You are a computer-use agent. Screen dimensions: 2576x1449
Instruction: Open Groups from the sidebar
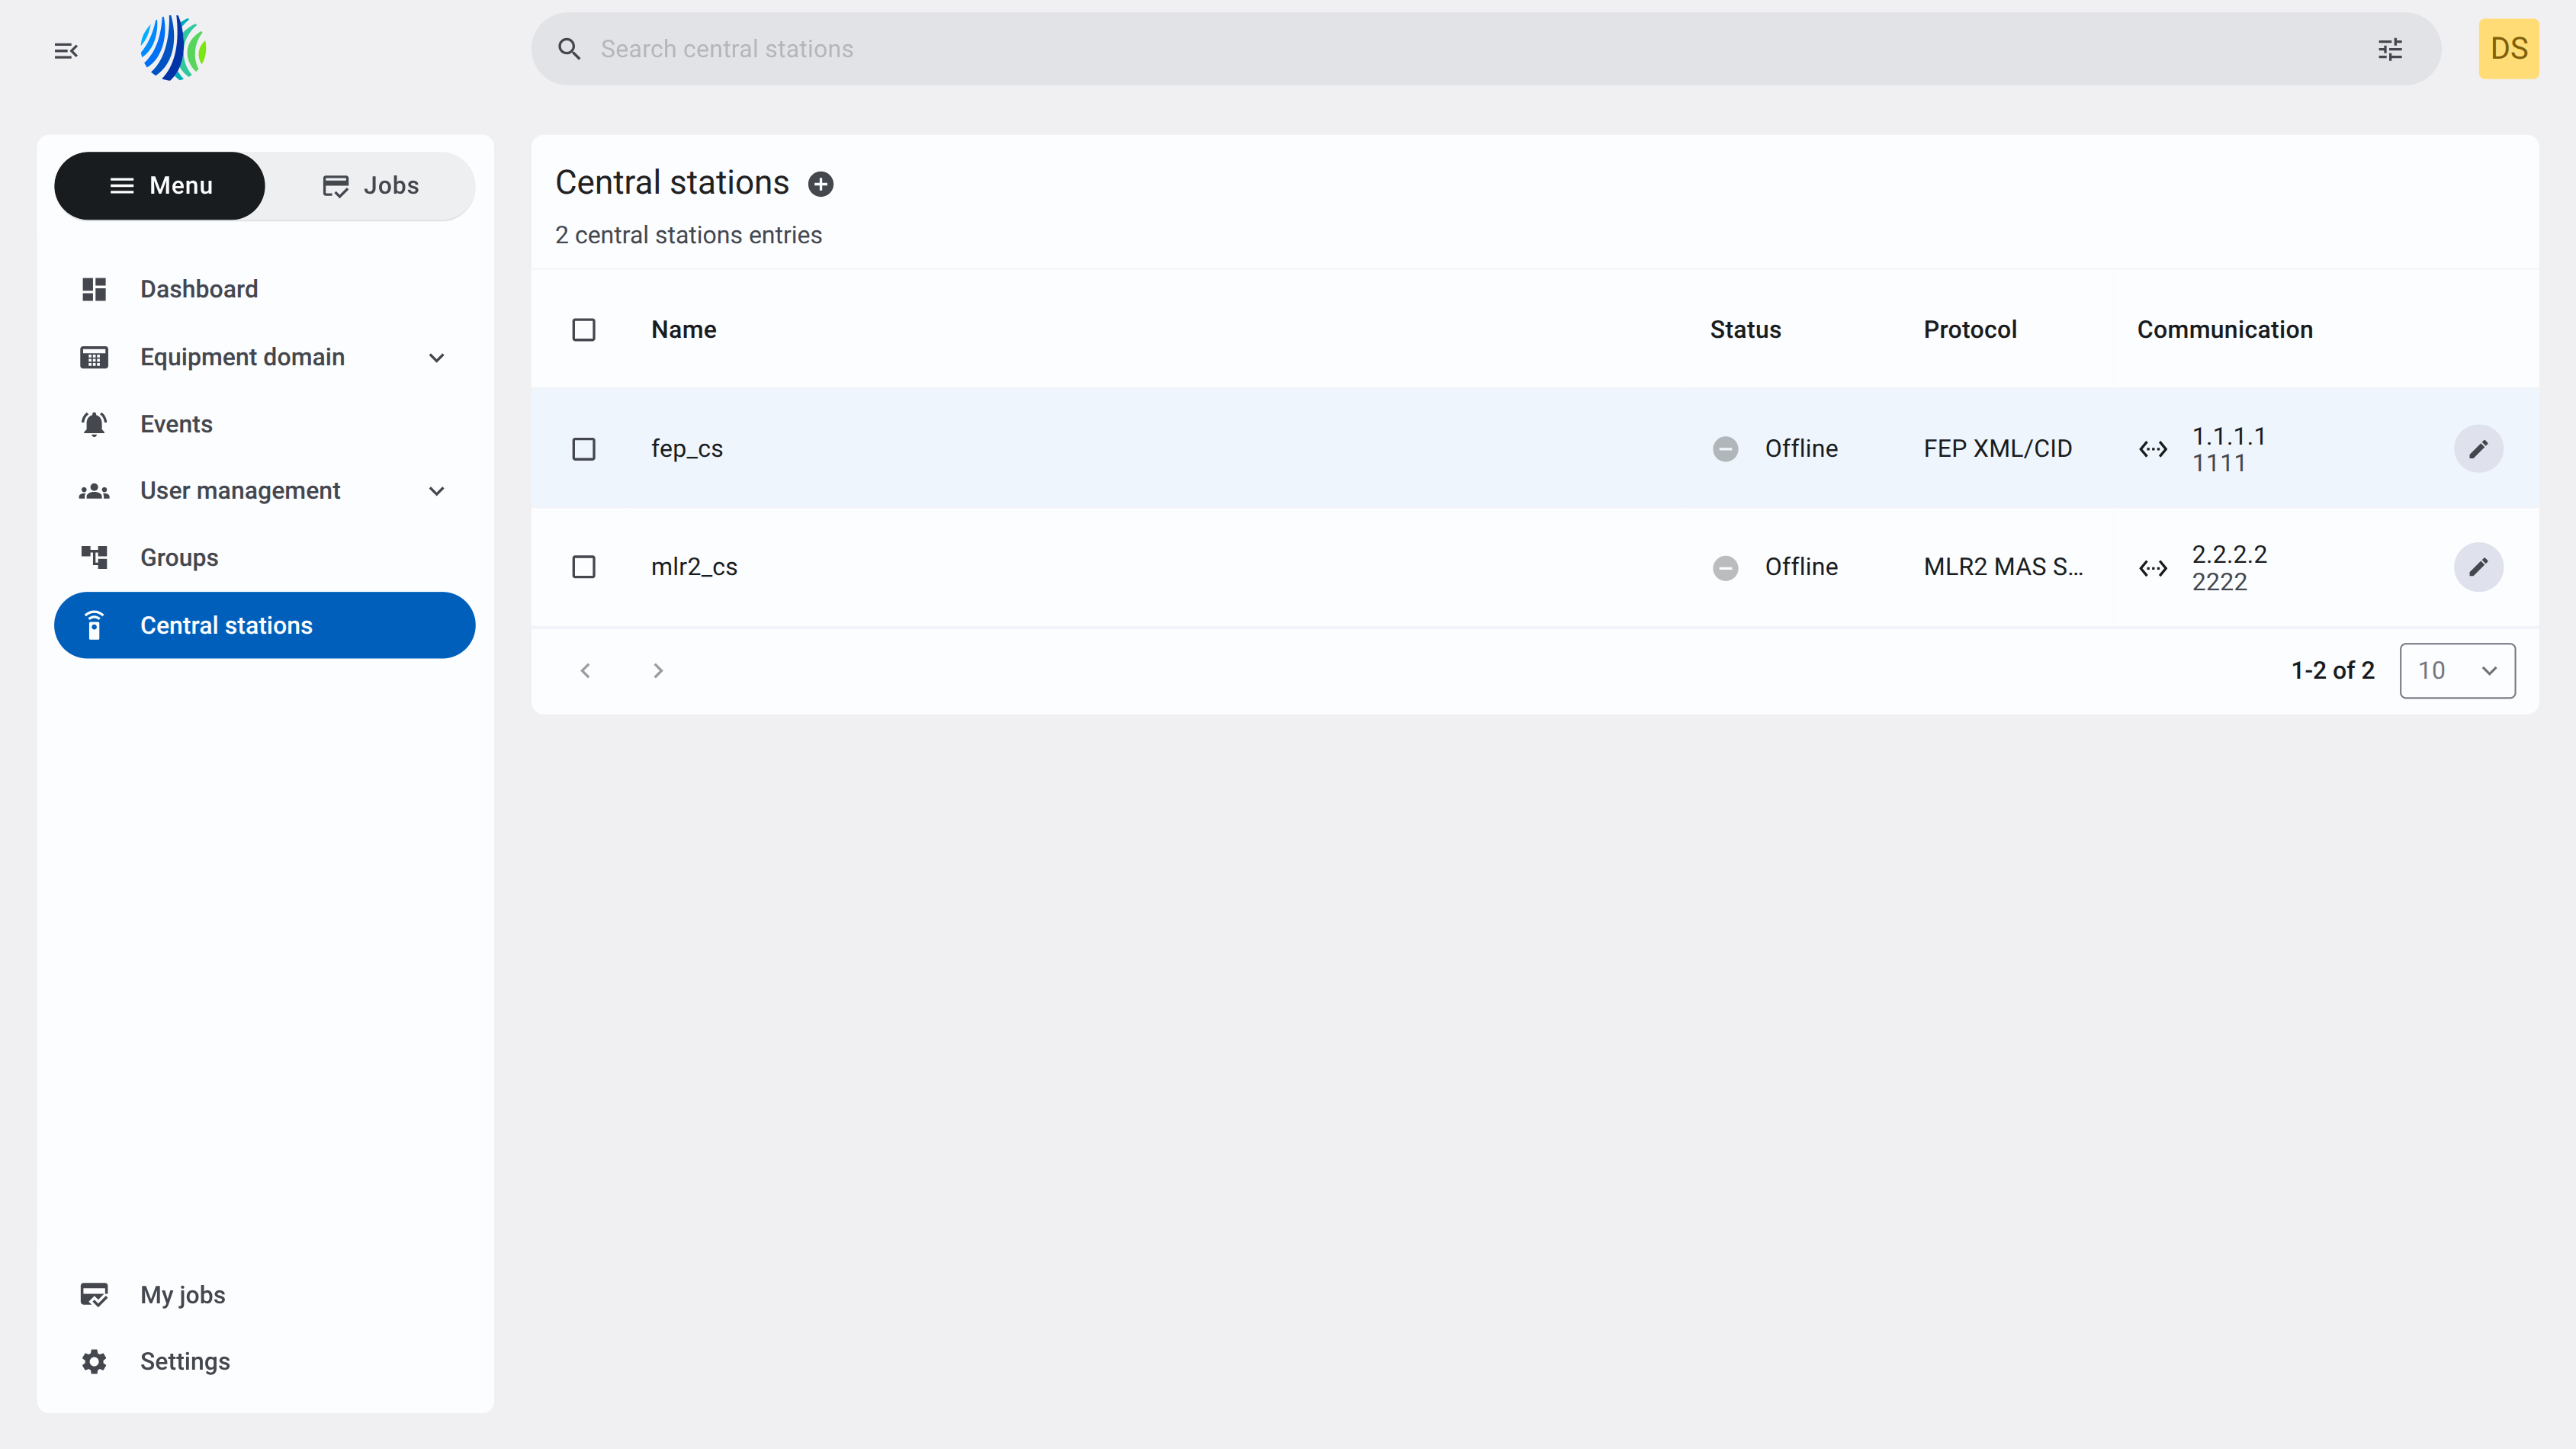[265, 557]
